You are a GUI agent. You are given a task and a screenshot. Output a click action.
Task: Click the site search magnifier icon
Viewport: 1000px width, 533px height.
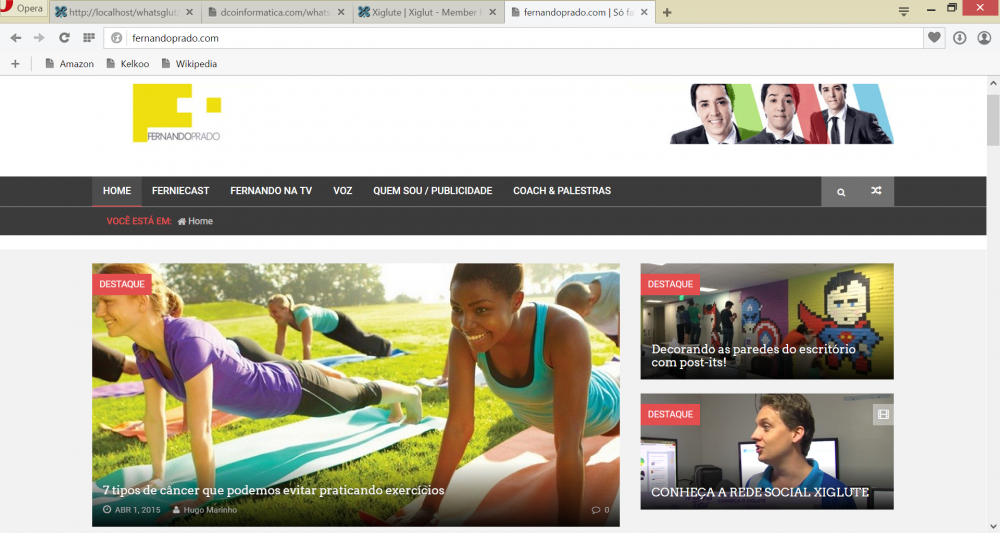tap(841, 191)
